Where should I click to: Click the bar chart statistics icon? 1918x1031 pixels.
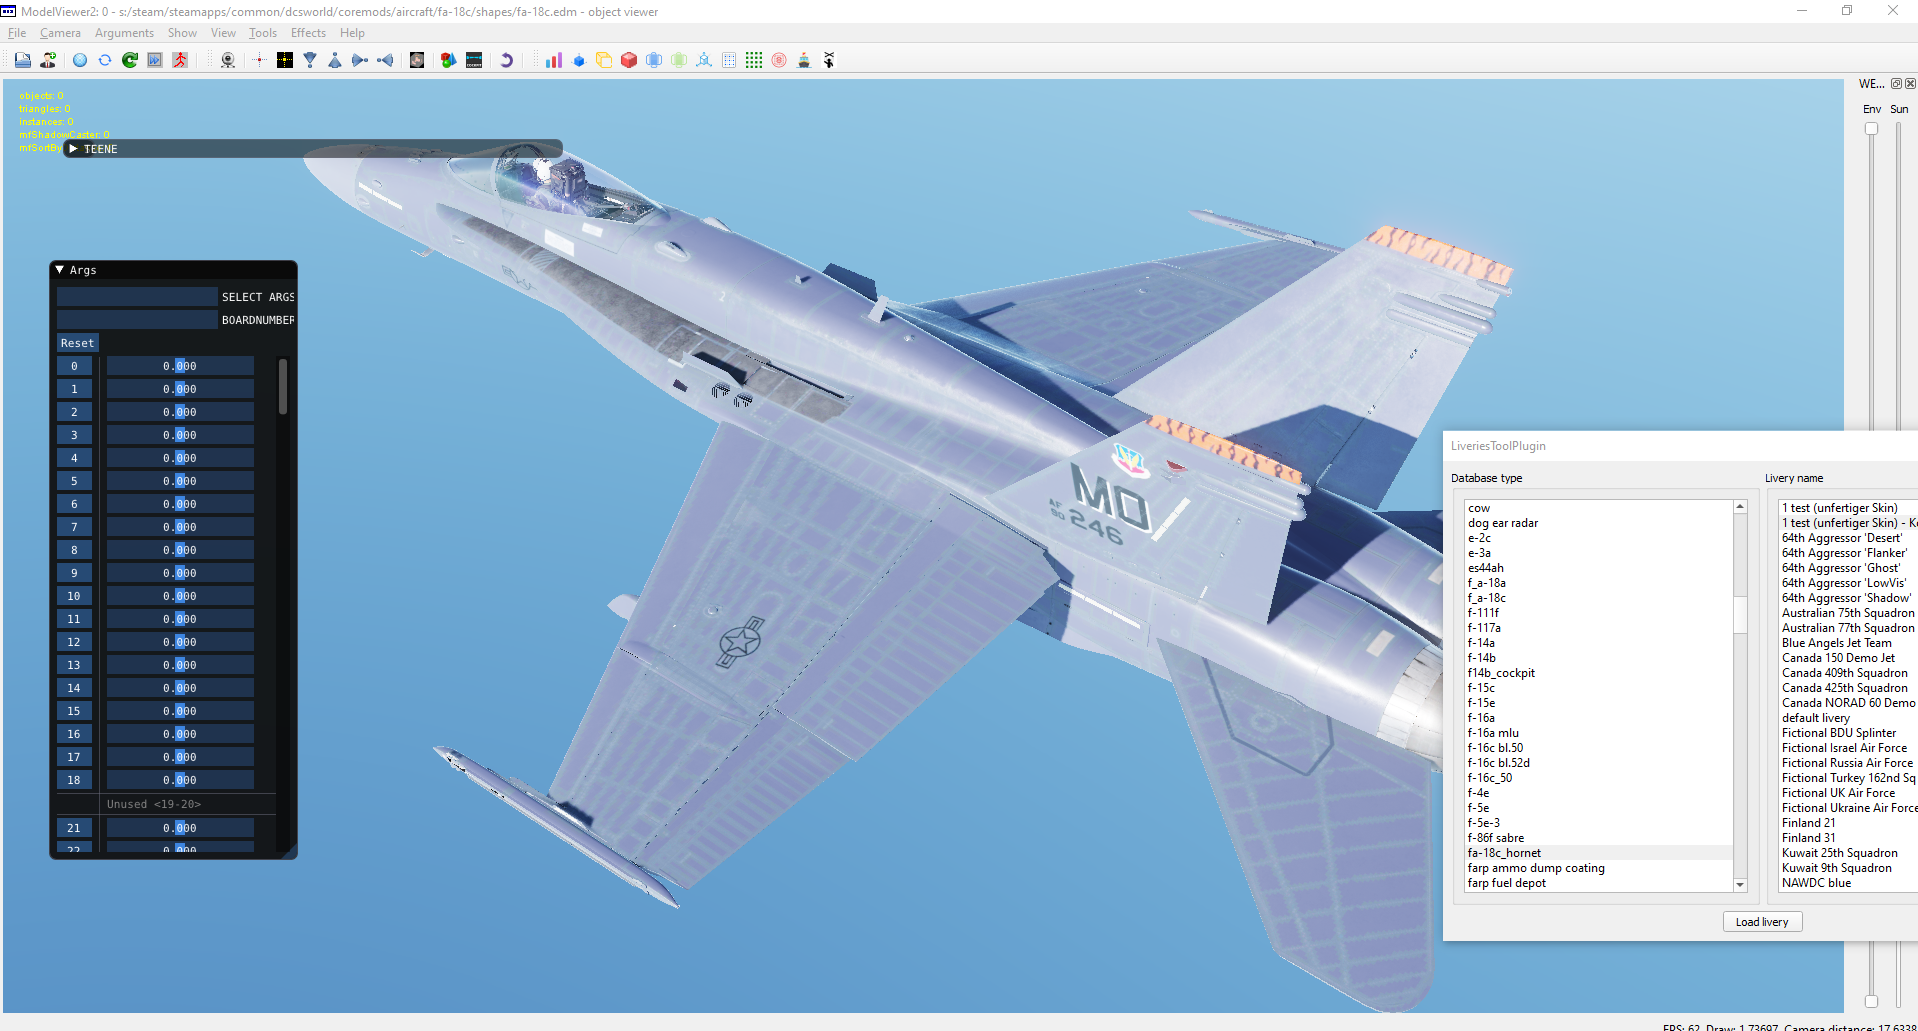pyautogui.click(x=553, y=60)
